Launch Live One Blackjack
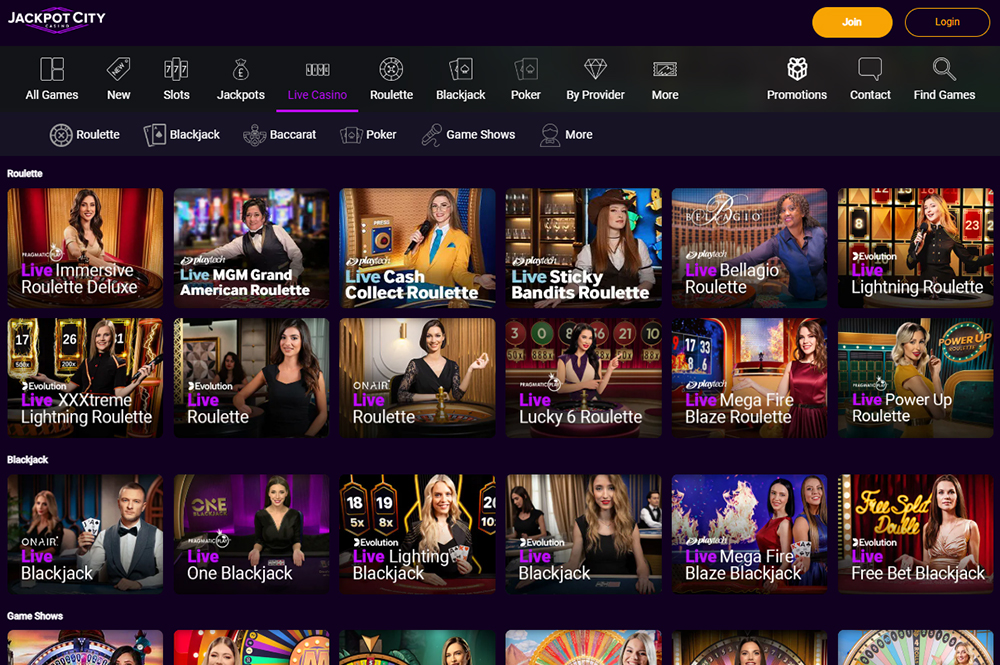1000x665 pixels. pyautogui.click(x=251, y=534)
